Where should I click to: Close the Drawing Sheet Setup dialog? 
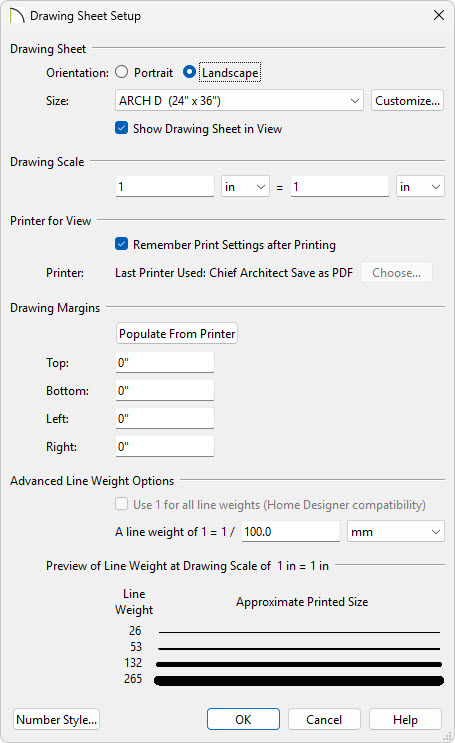coord(439,15)
